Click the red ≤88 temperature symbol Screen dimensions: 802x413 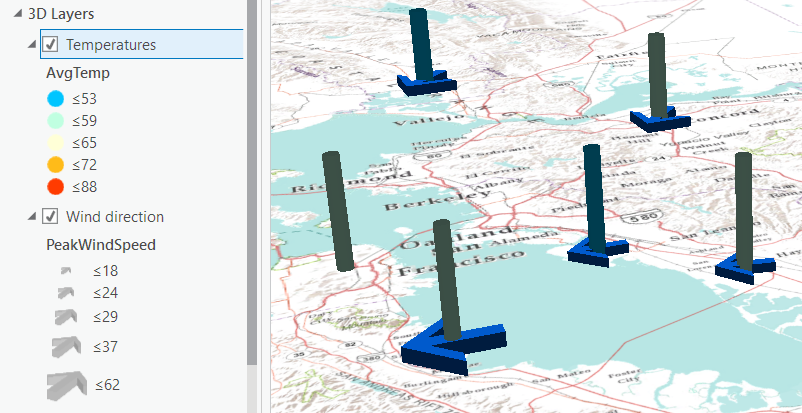click(55, 187)
